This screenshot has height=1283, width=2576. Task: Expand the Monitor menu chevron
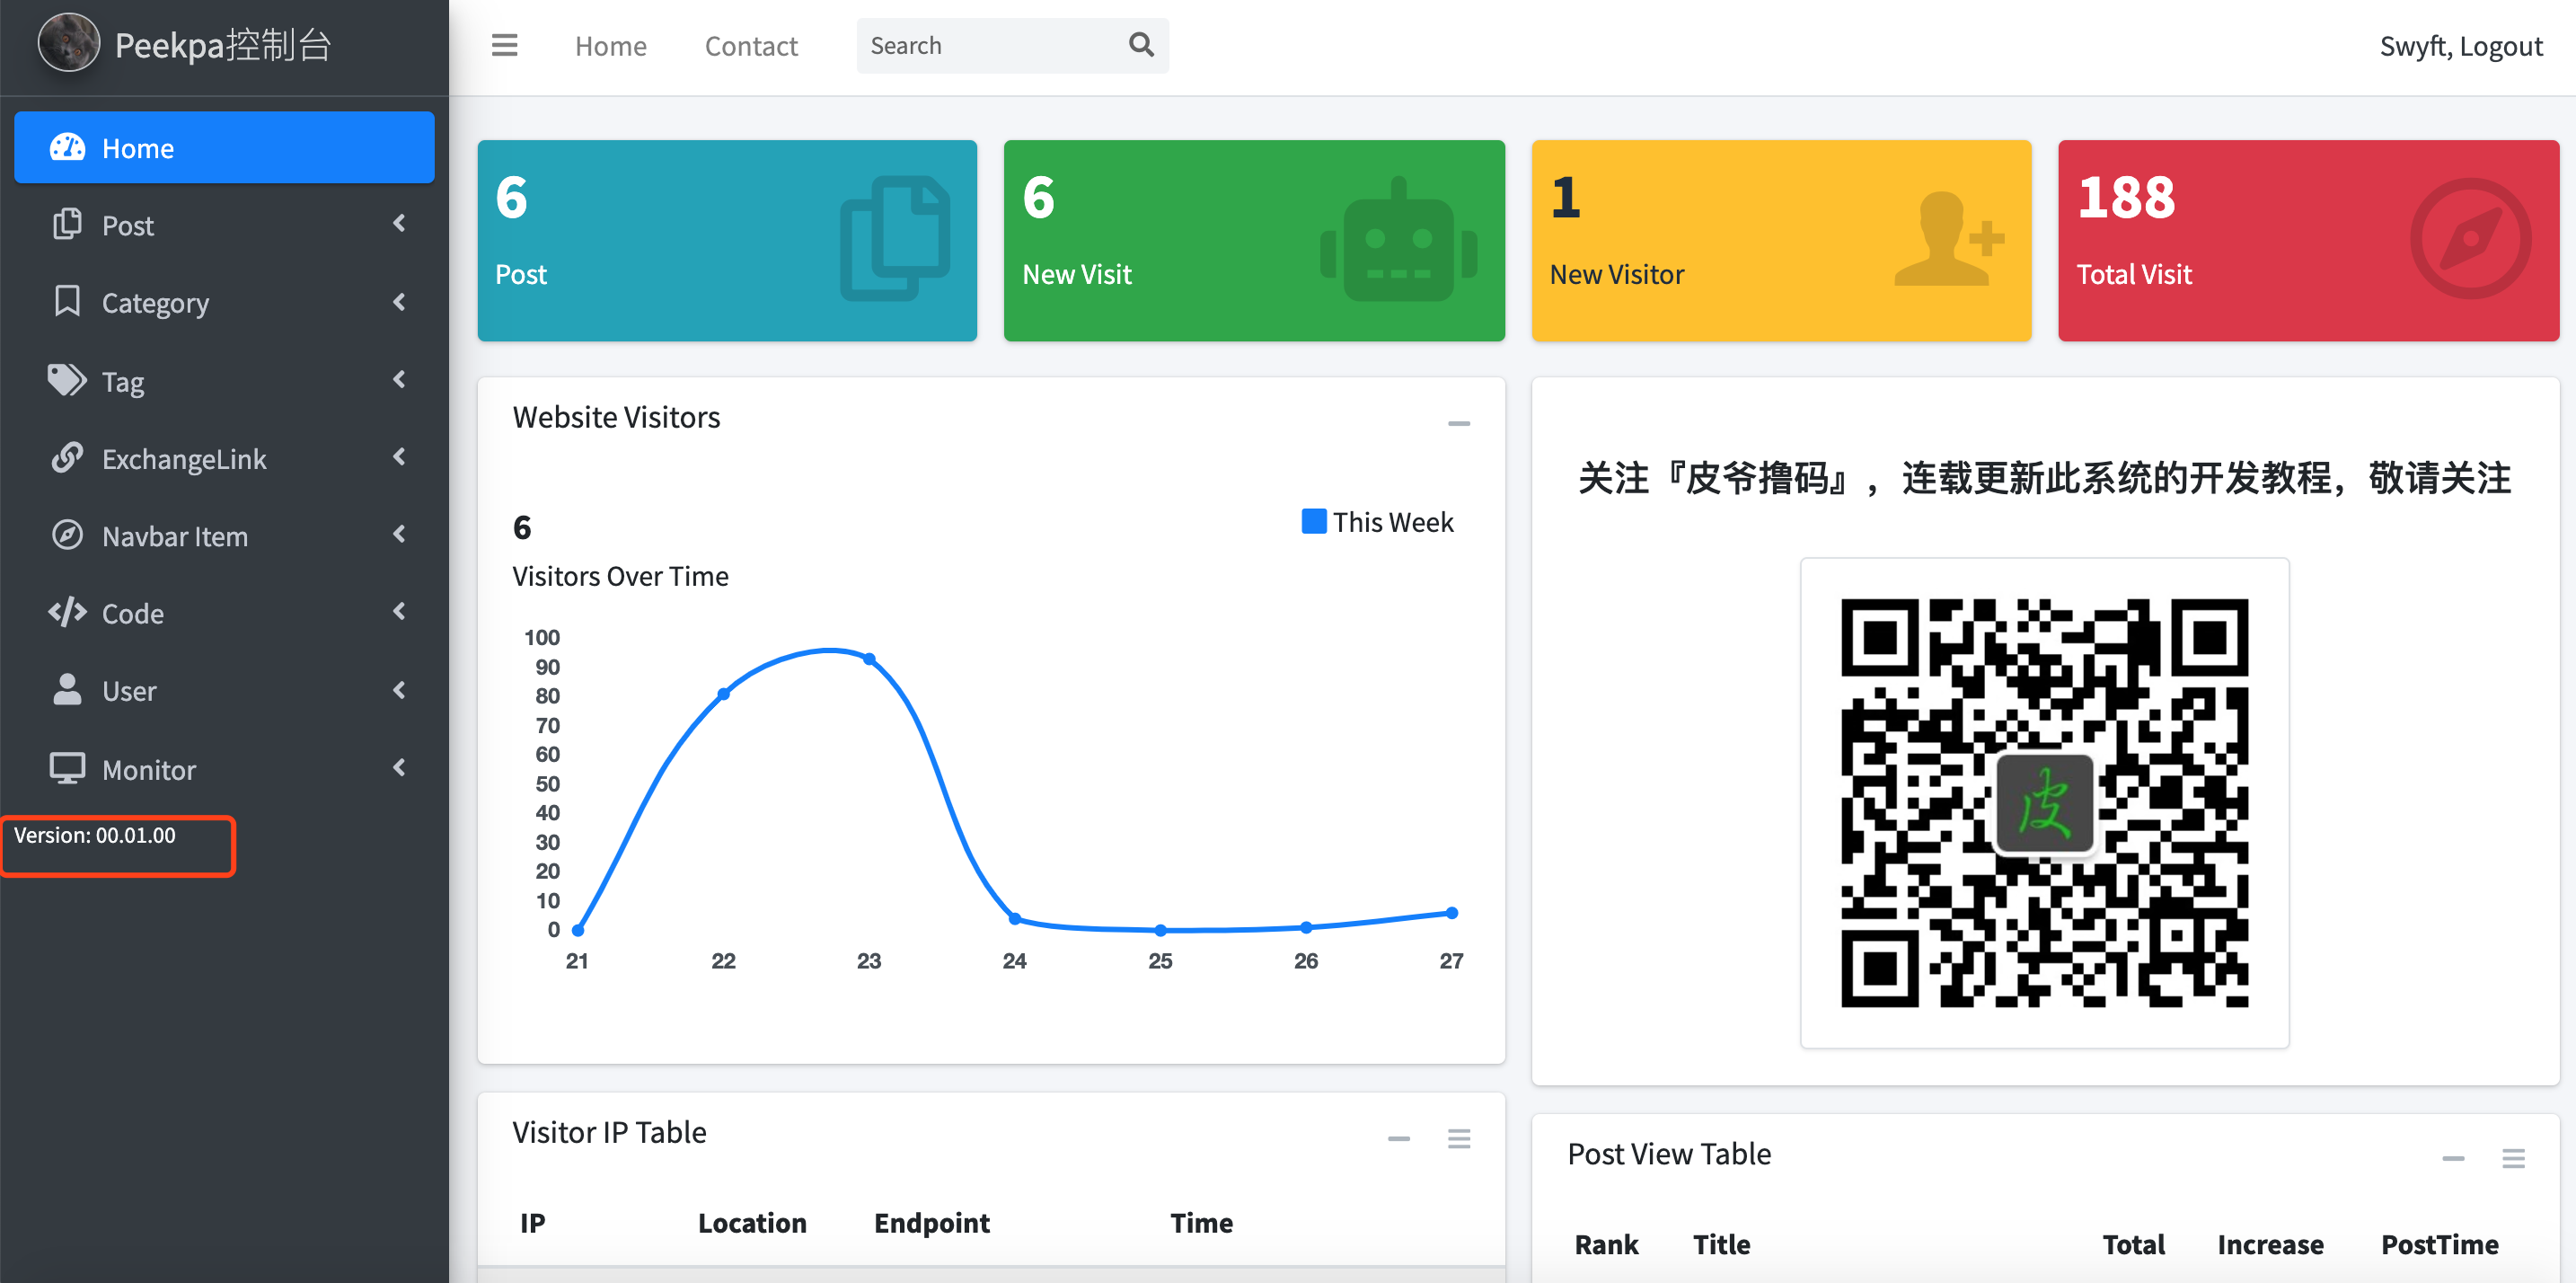tap(400, 767)
